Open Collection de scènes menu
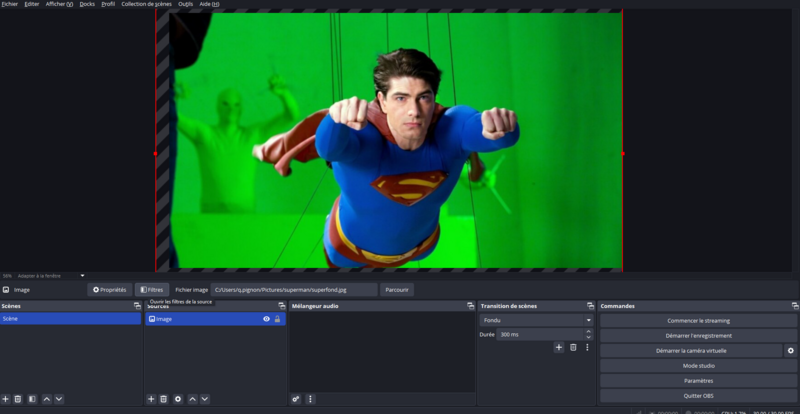The height and width of the screenshot is (414, 800). pyautogui.click(x=146, y=4)
